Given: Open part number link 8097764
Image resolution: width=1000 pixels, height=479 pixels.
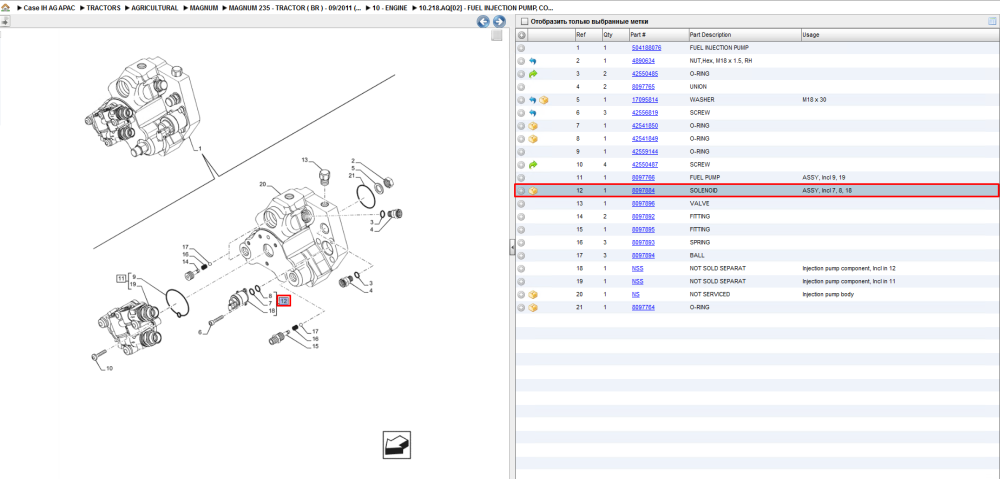Looking at the screenshot, I should click(x=643, y=307).
